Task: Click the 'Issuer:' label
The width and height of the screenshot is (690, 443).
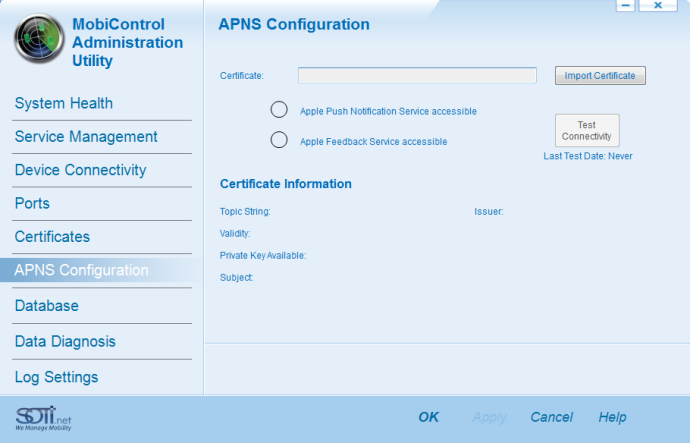Action: point(488,212)
